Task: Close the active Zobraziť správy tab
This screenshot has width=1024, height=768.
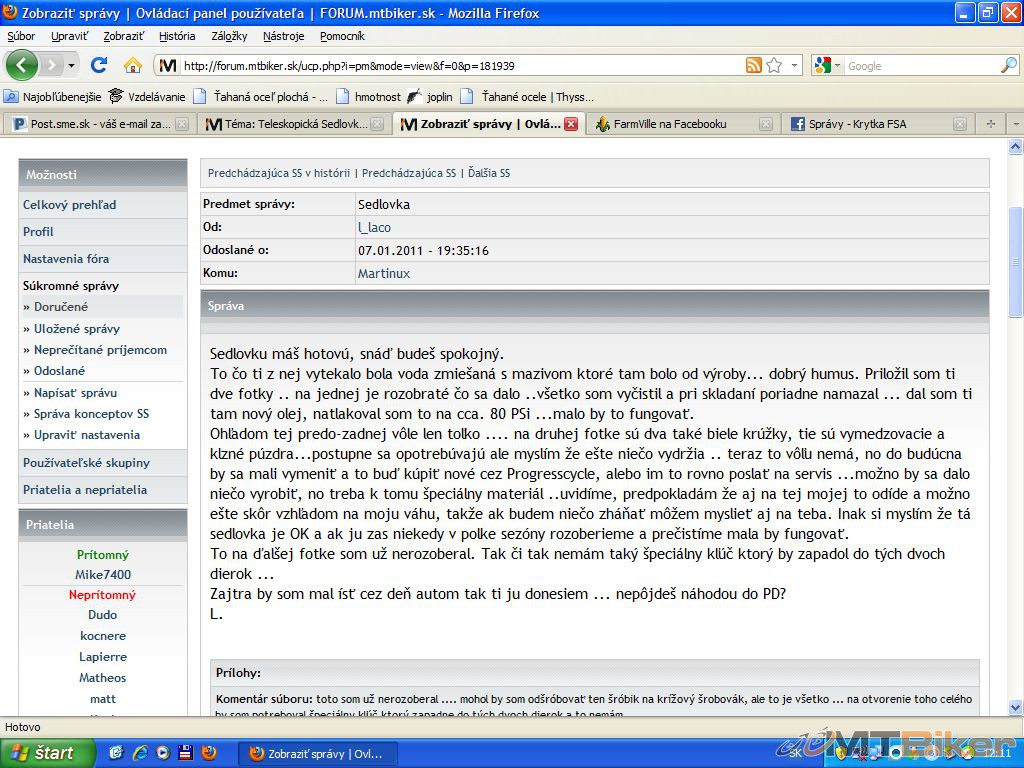Action: 571,124
